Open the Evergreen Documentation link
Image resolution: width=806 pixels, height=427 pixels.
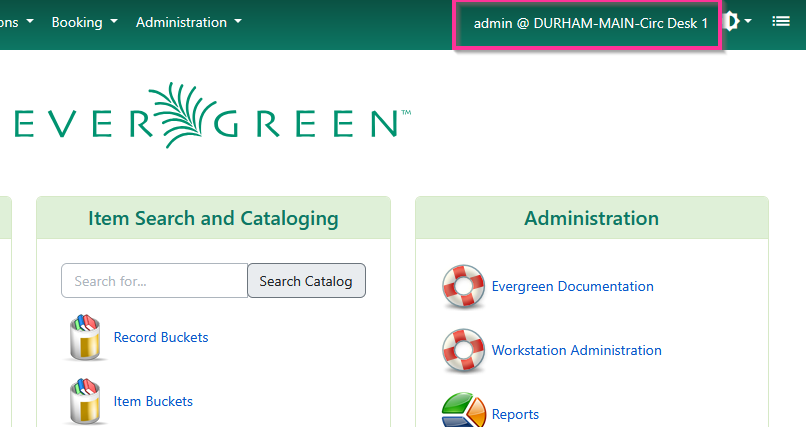coord(572,287)
